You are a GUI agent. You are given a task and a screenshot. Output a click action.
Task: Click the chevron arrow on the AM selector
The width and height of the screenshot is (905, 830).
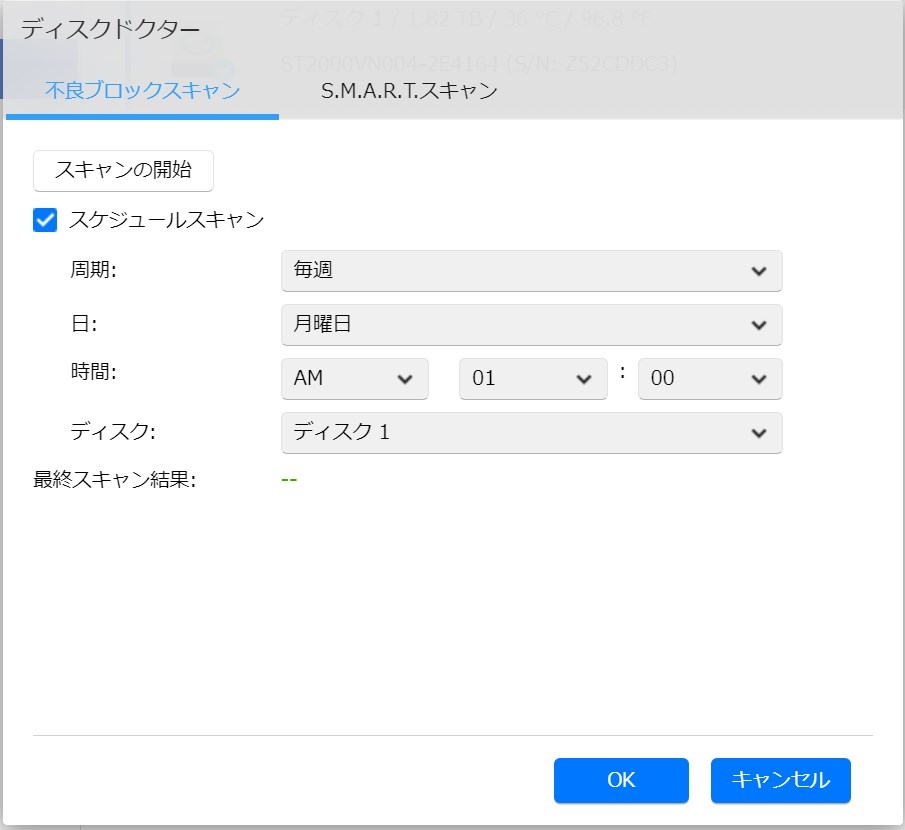[x=405, y=379]
